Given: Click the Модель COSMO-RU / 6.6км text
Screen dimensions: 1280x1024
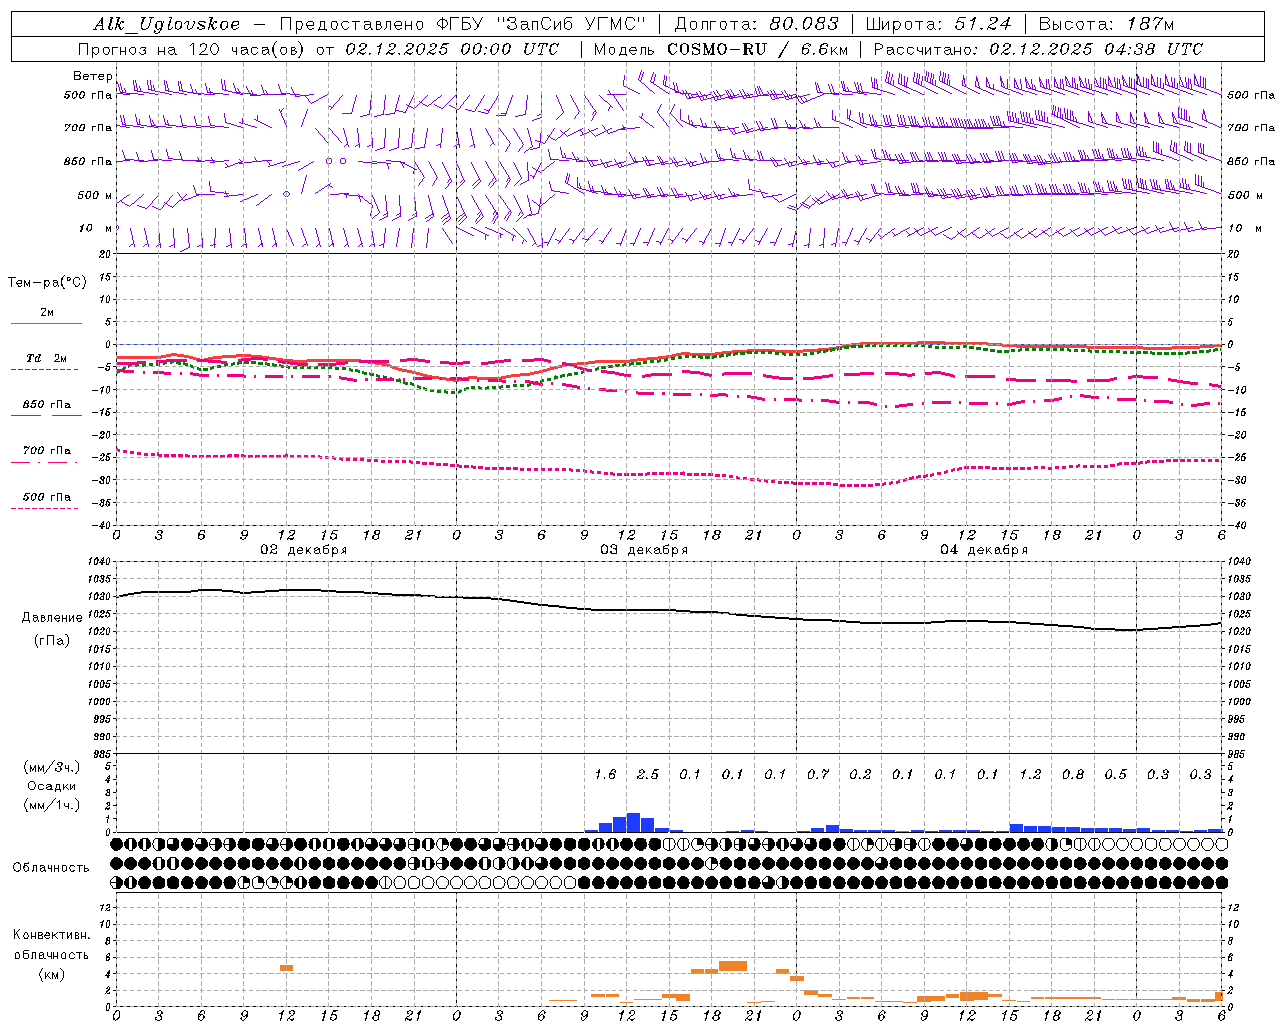Looking at the screenshot, I should click(x=721, y=49).
